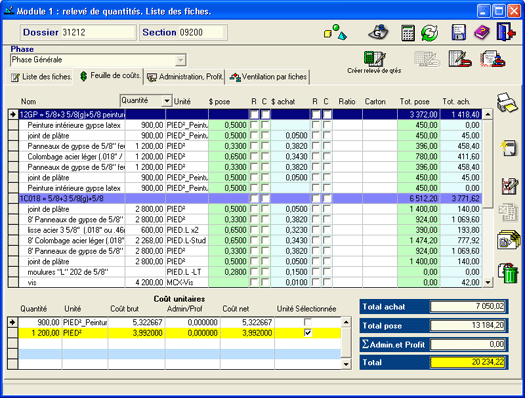Click the 5,322667 Coût brut cell
The width and height of the screenshot is (525, 398).
[137, 322]
